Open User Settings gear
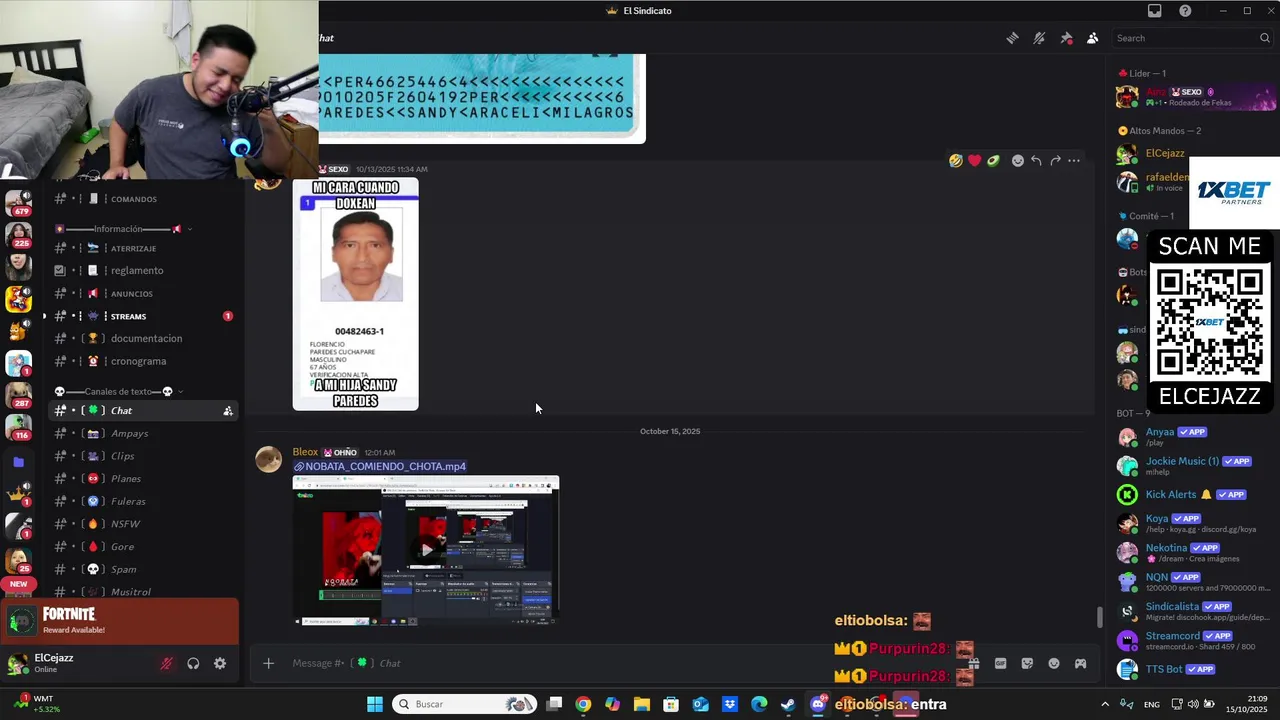This screenshot has width=1280, height=720. tap(220, 664)
